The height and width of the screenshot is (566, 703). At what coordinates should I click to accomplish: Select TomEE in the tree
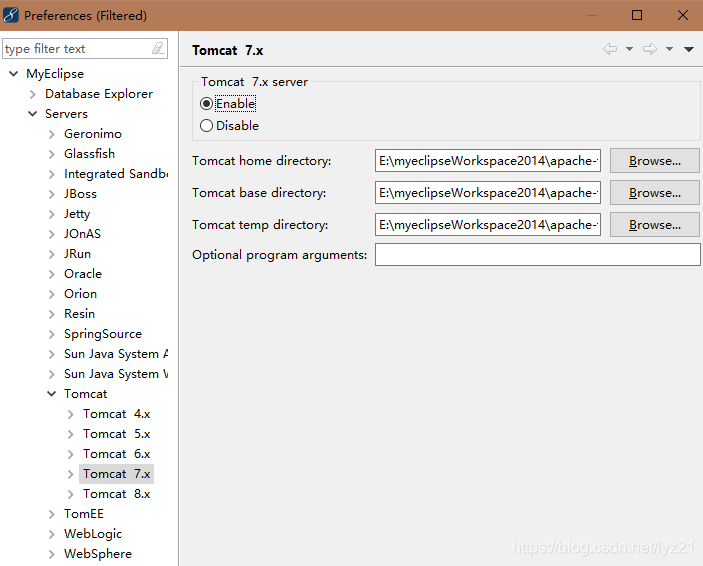click(x=84, y=514)
